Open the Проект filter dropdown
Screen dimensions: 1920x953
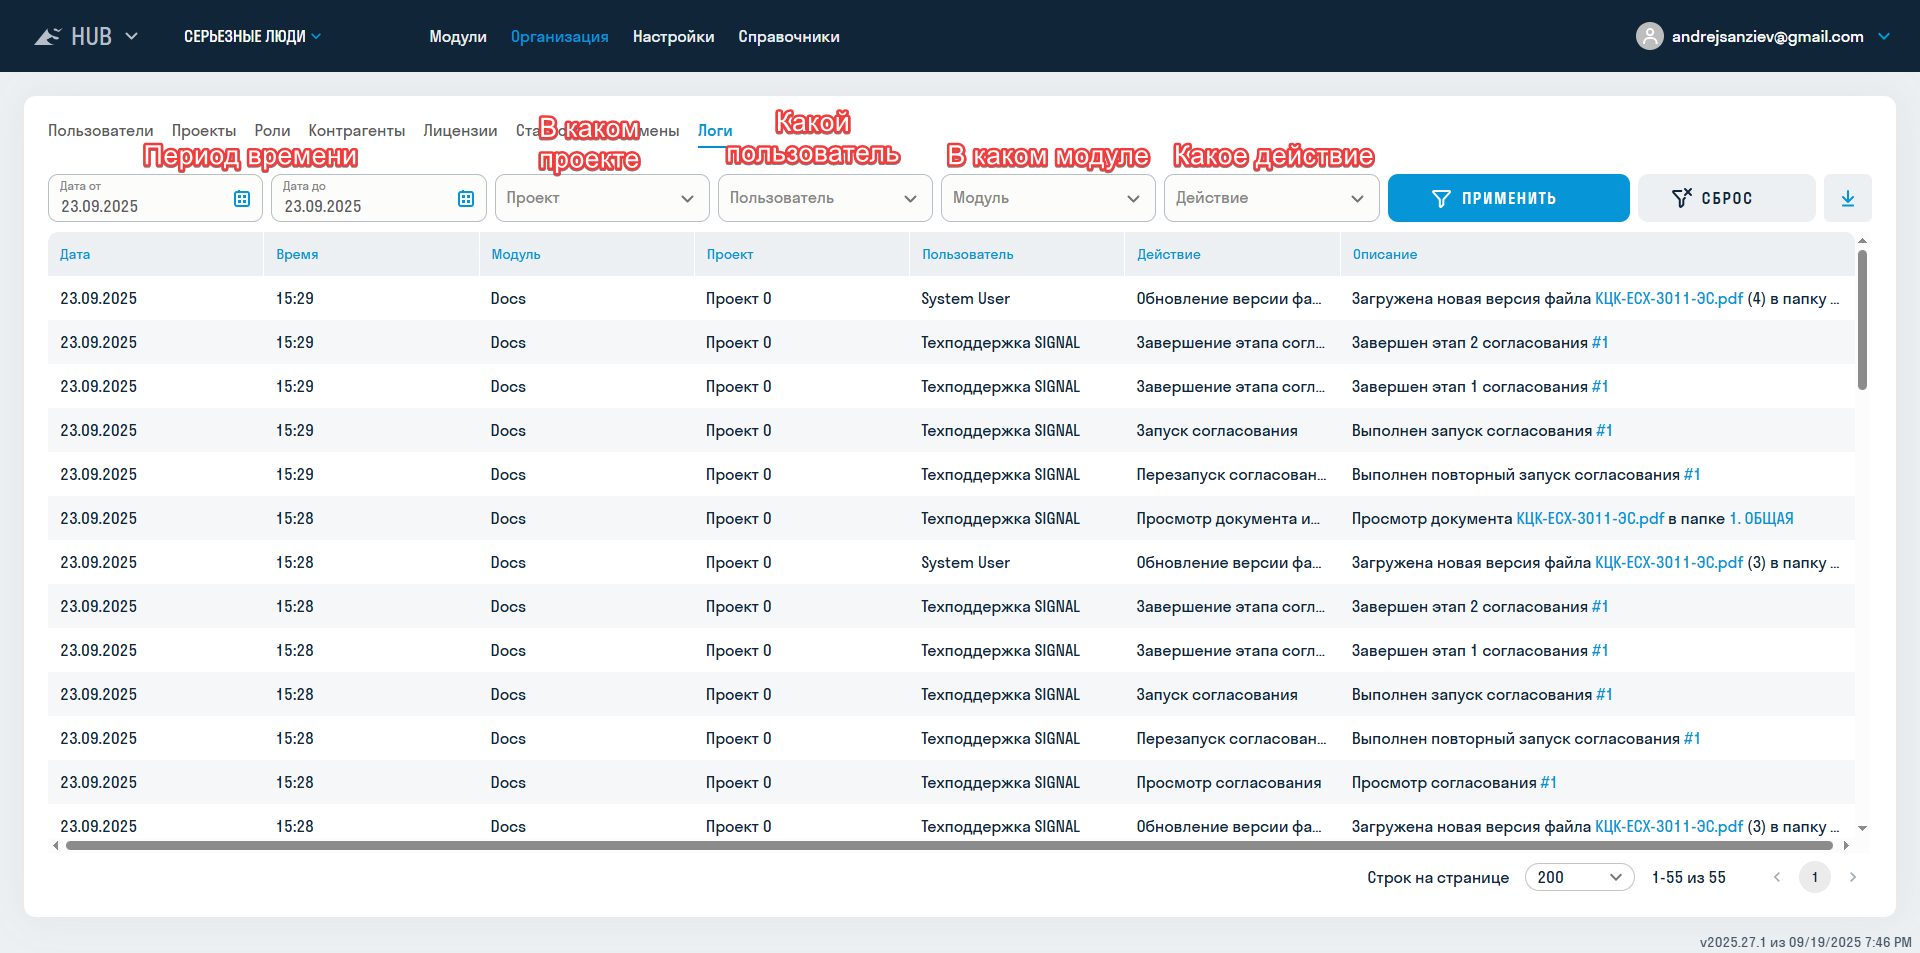601,198
